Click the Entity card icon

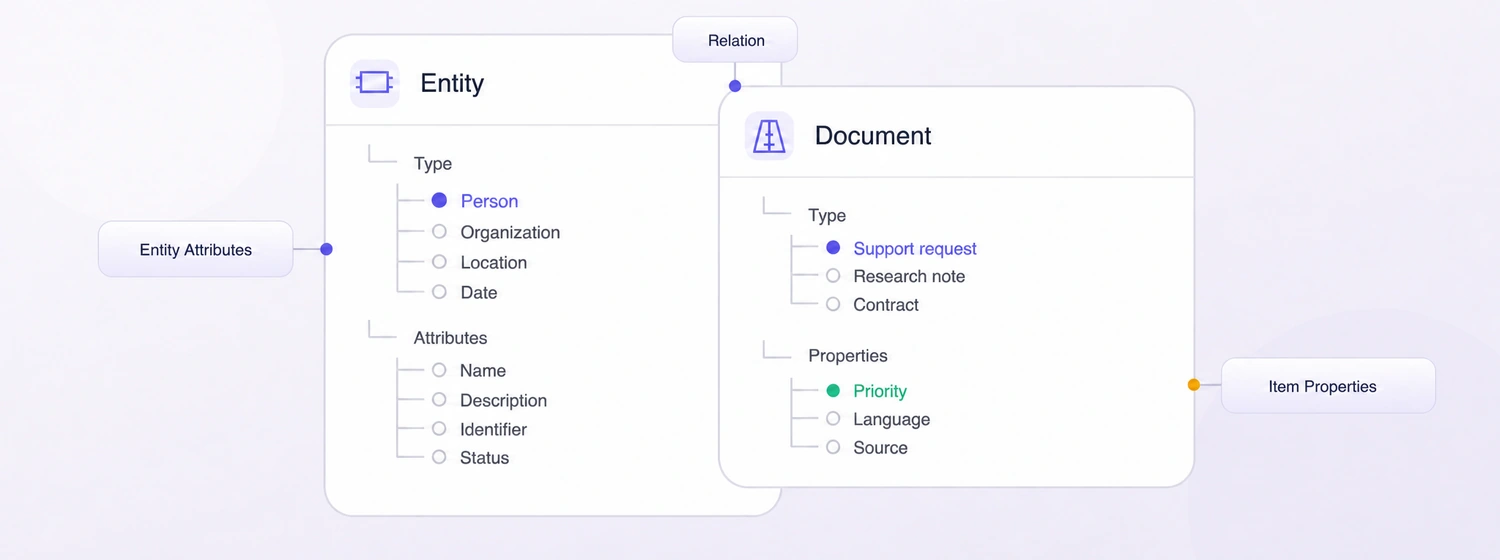[x=375, y=83]
